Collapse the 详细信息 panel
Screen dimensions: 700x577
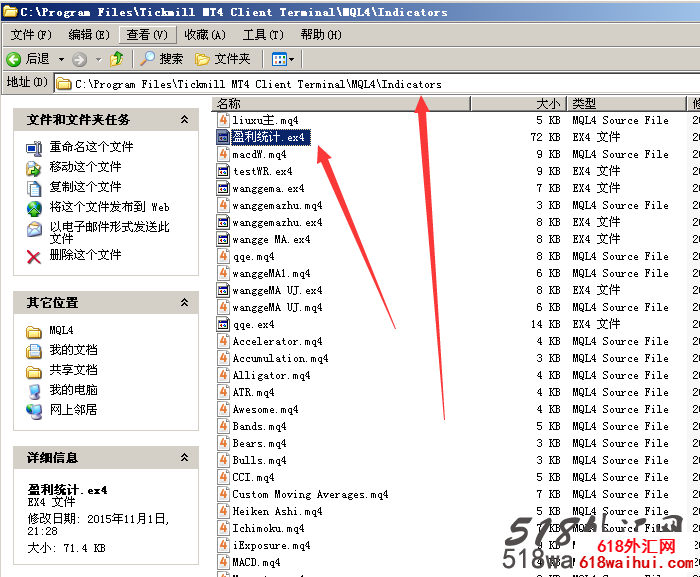pyautogui.click(x=184, y=457)
